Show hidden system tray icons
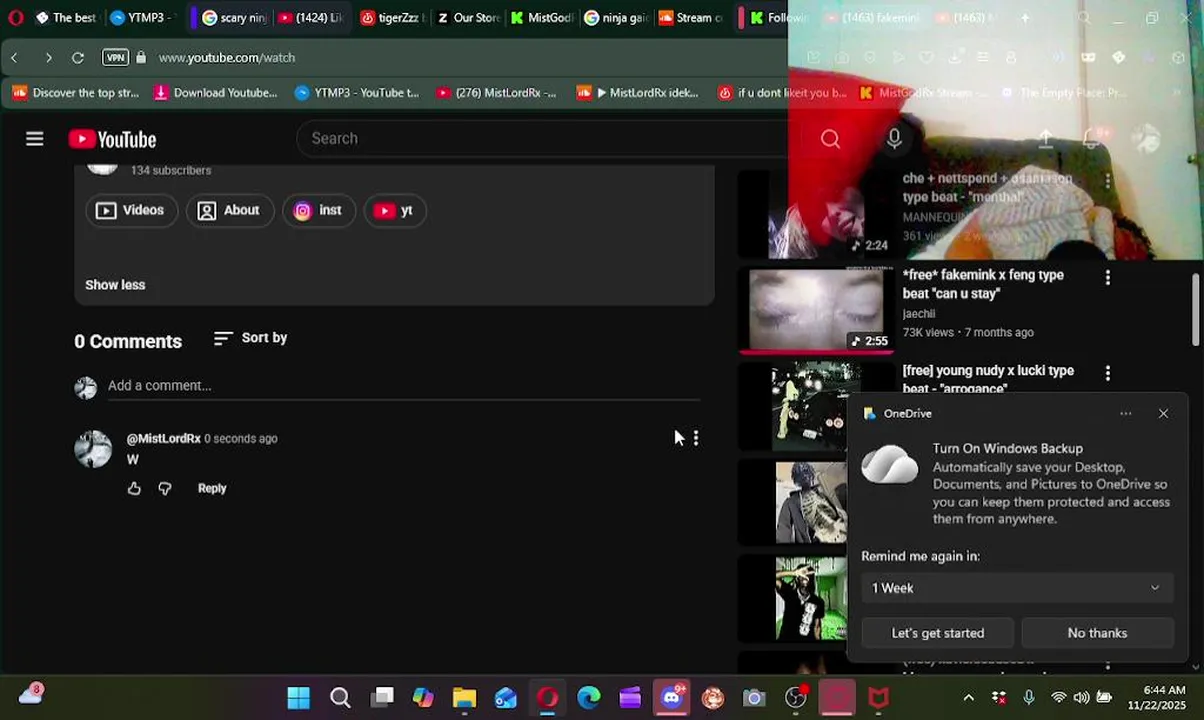This screenshot has width=1204, height=720. (x=968, y=698)
